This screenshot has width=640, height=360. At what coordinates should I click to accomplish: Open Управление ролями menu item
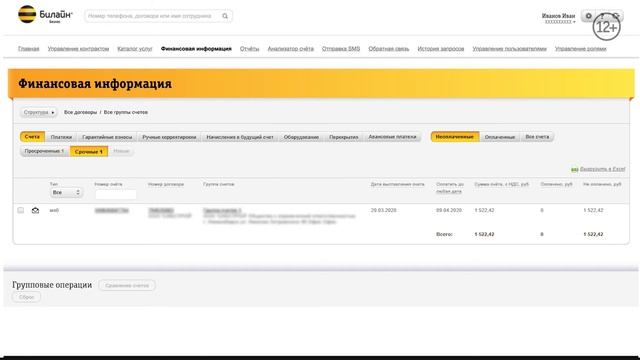[580, 49]
